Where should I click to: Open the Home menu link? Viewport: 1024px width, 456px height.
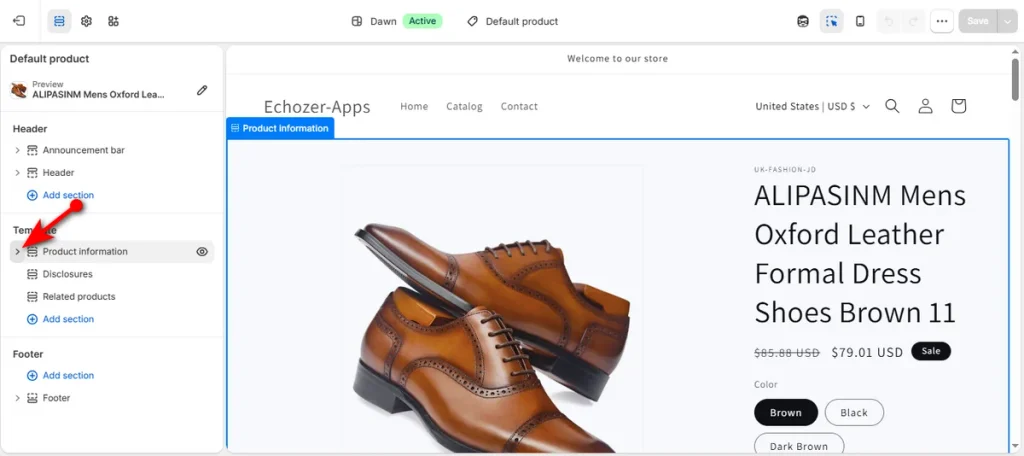coord(414,106)
